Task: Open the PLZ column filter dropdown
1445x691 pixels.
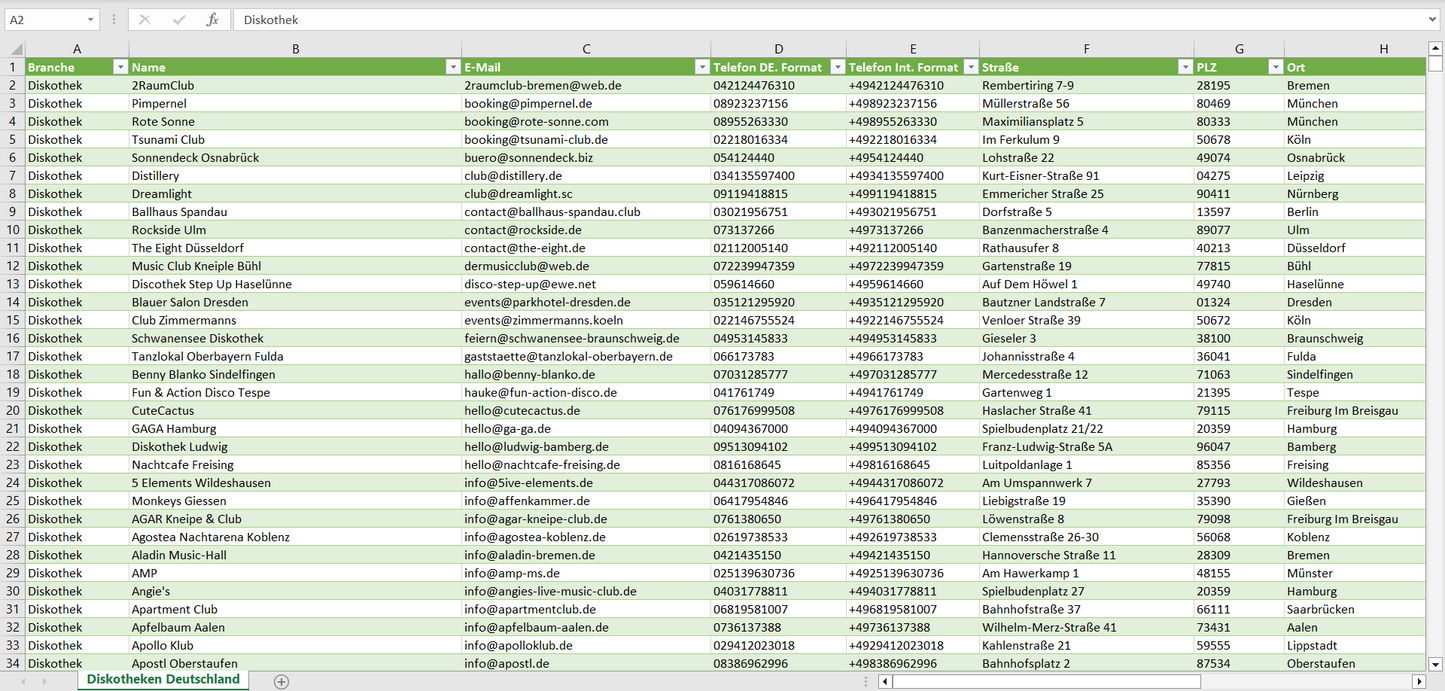Action: tap(1275, 67)
